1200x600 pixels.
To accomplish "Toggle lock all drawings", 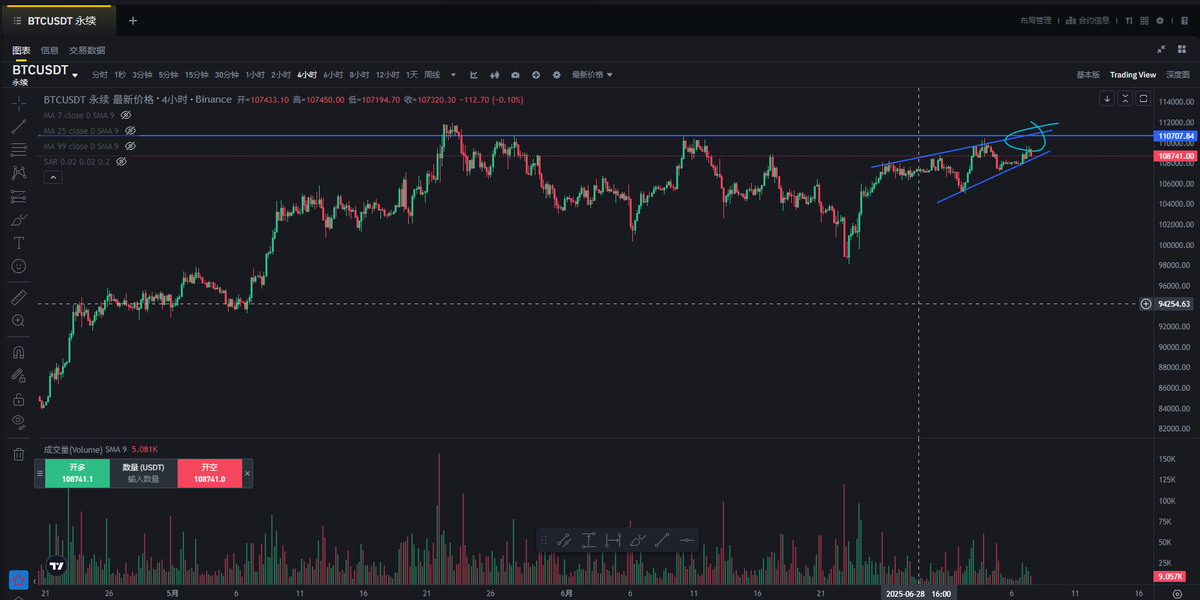I will (18, 398).
